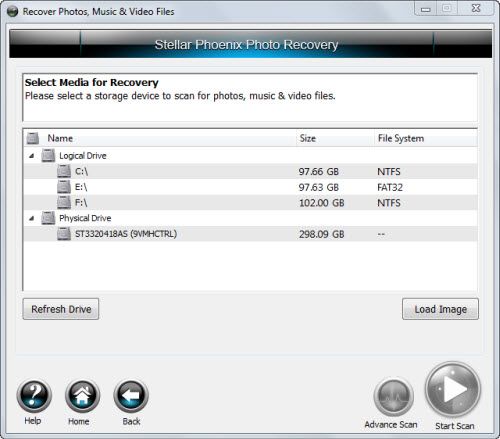Click the Physical Drive group icon
The image size is (500, 439).
[48, 218]
